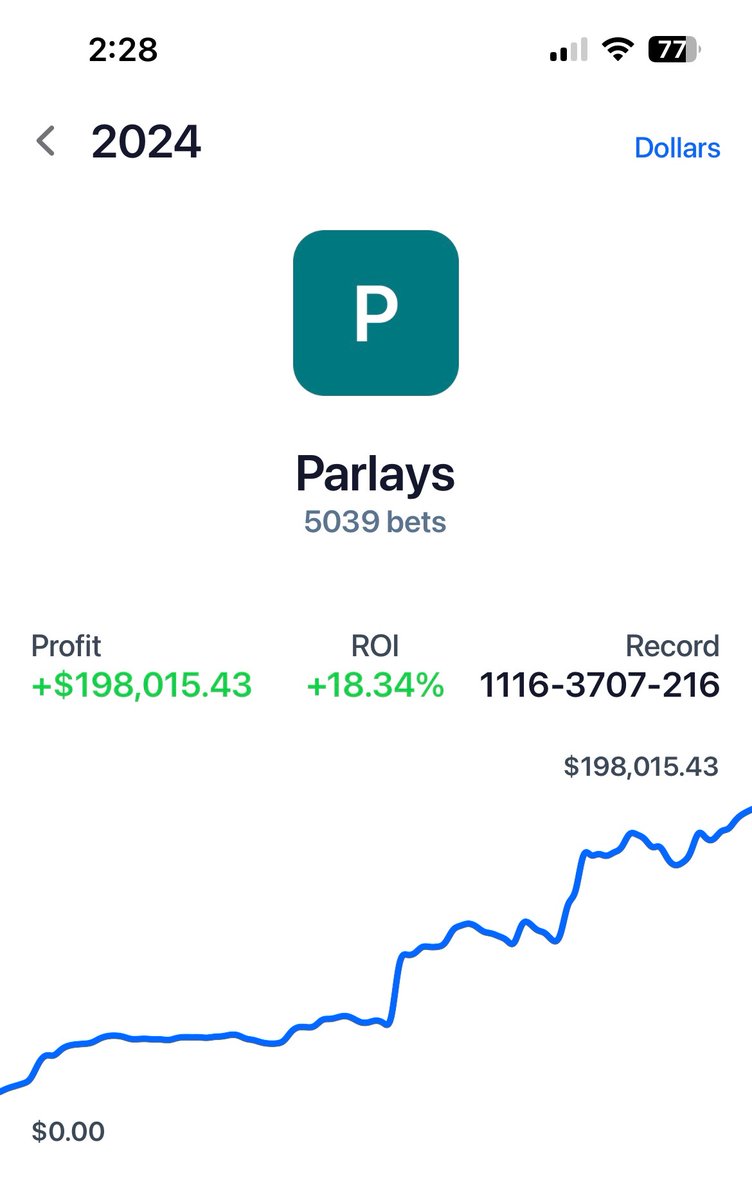Select the +18.34% ROI value

coord(375,686)
